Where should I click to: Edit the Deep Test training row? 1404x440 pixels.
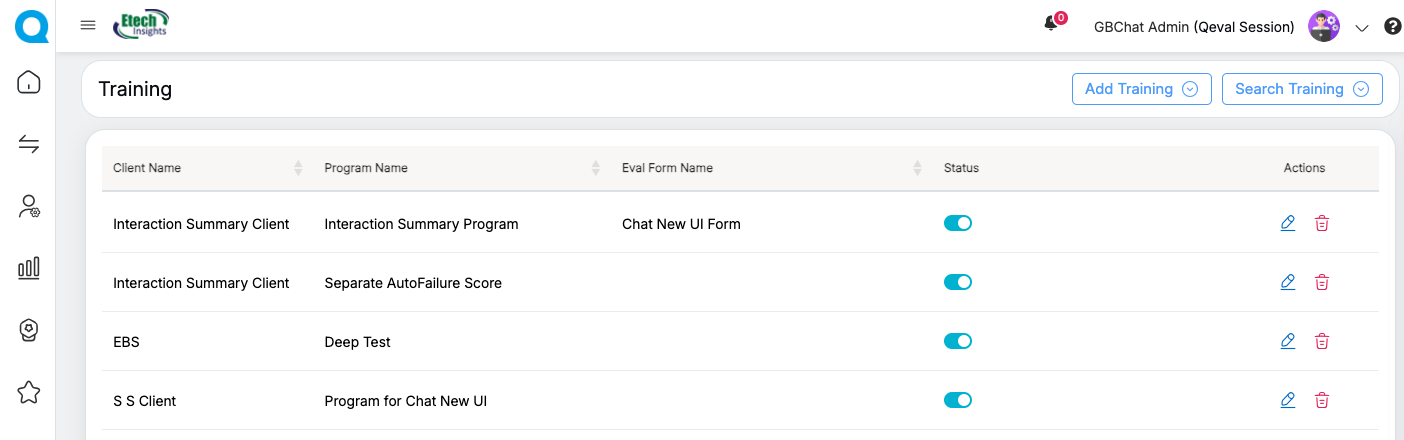coord(1287,342)
